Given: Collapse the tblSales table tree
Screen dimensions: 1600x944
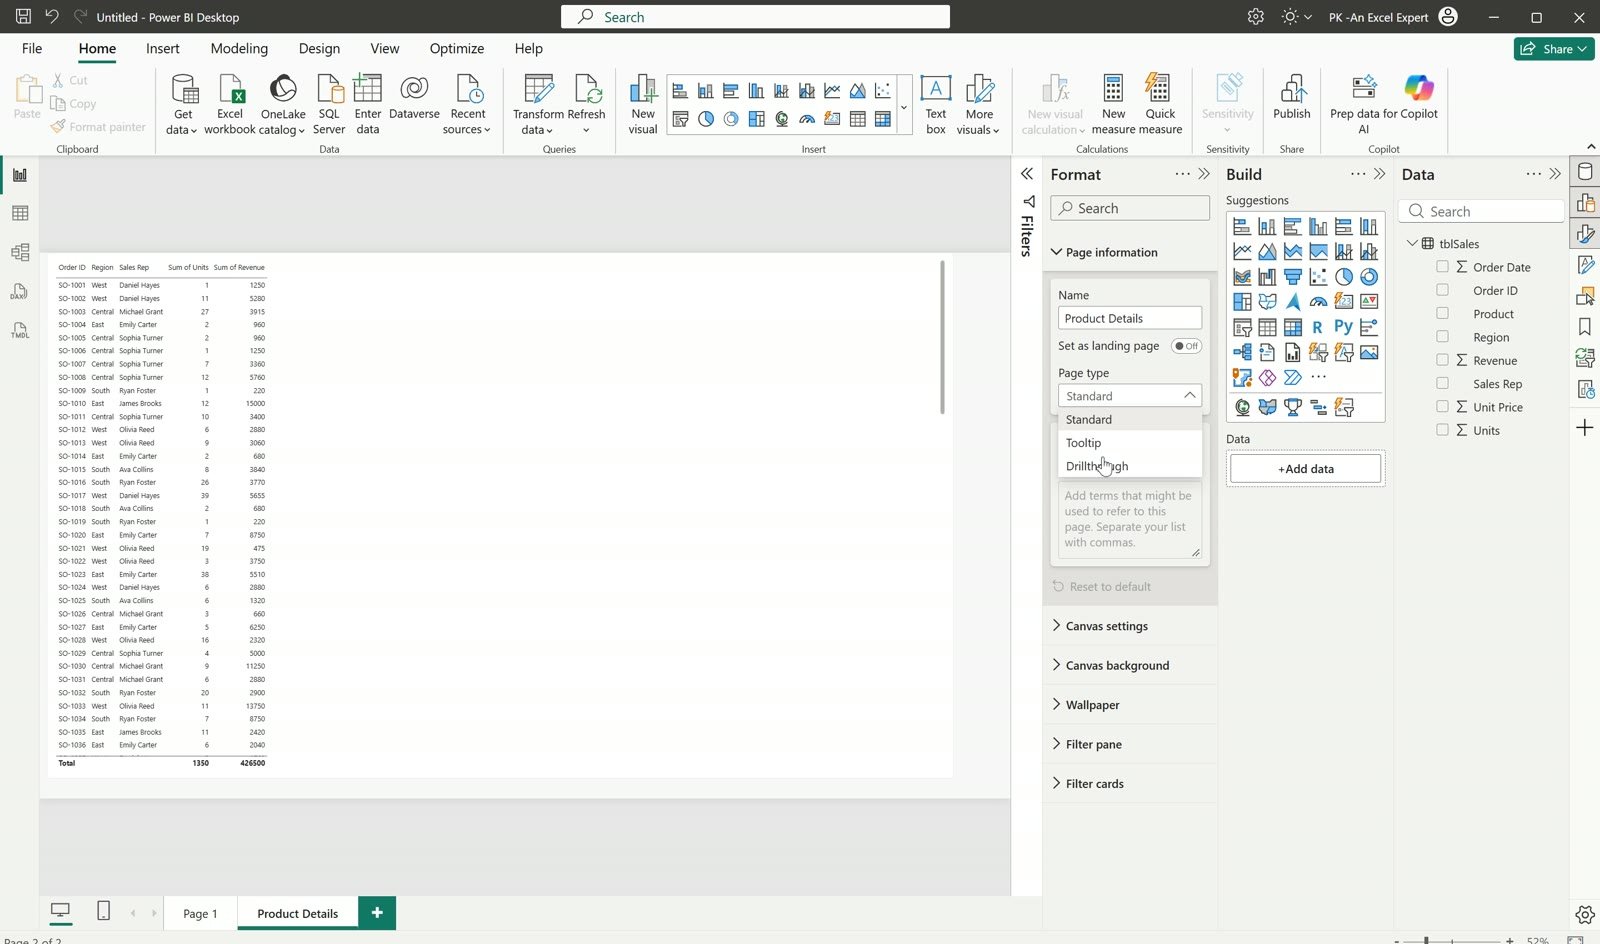Looking at the screenshot, I should point(1412,243).
